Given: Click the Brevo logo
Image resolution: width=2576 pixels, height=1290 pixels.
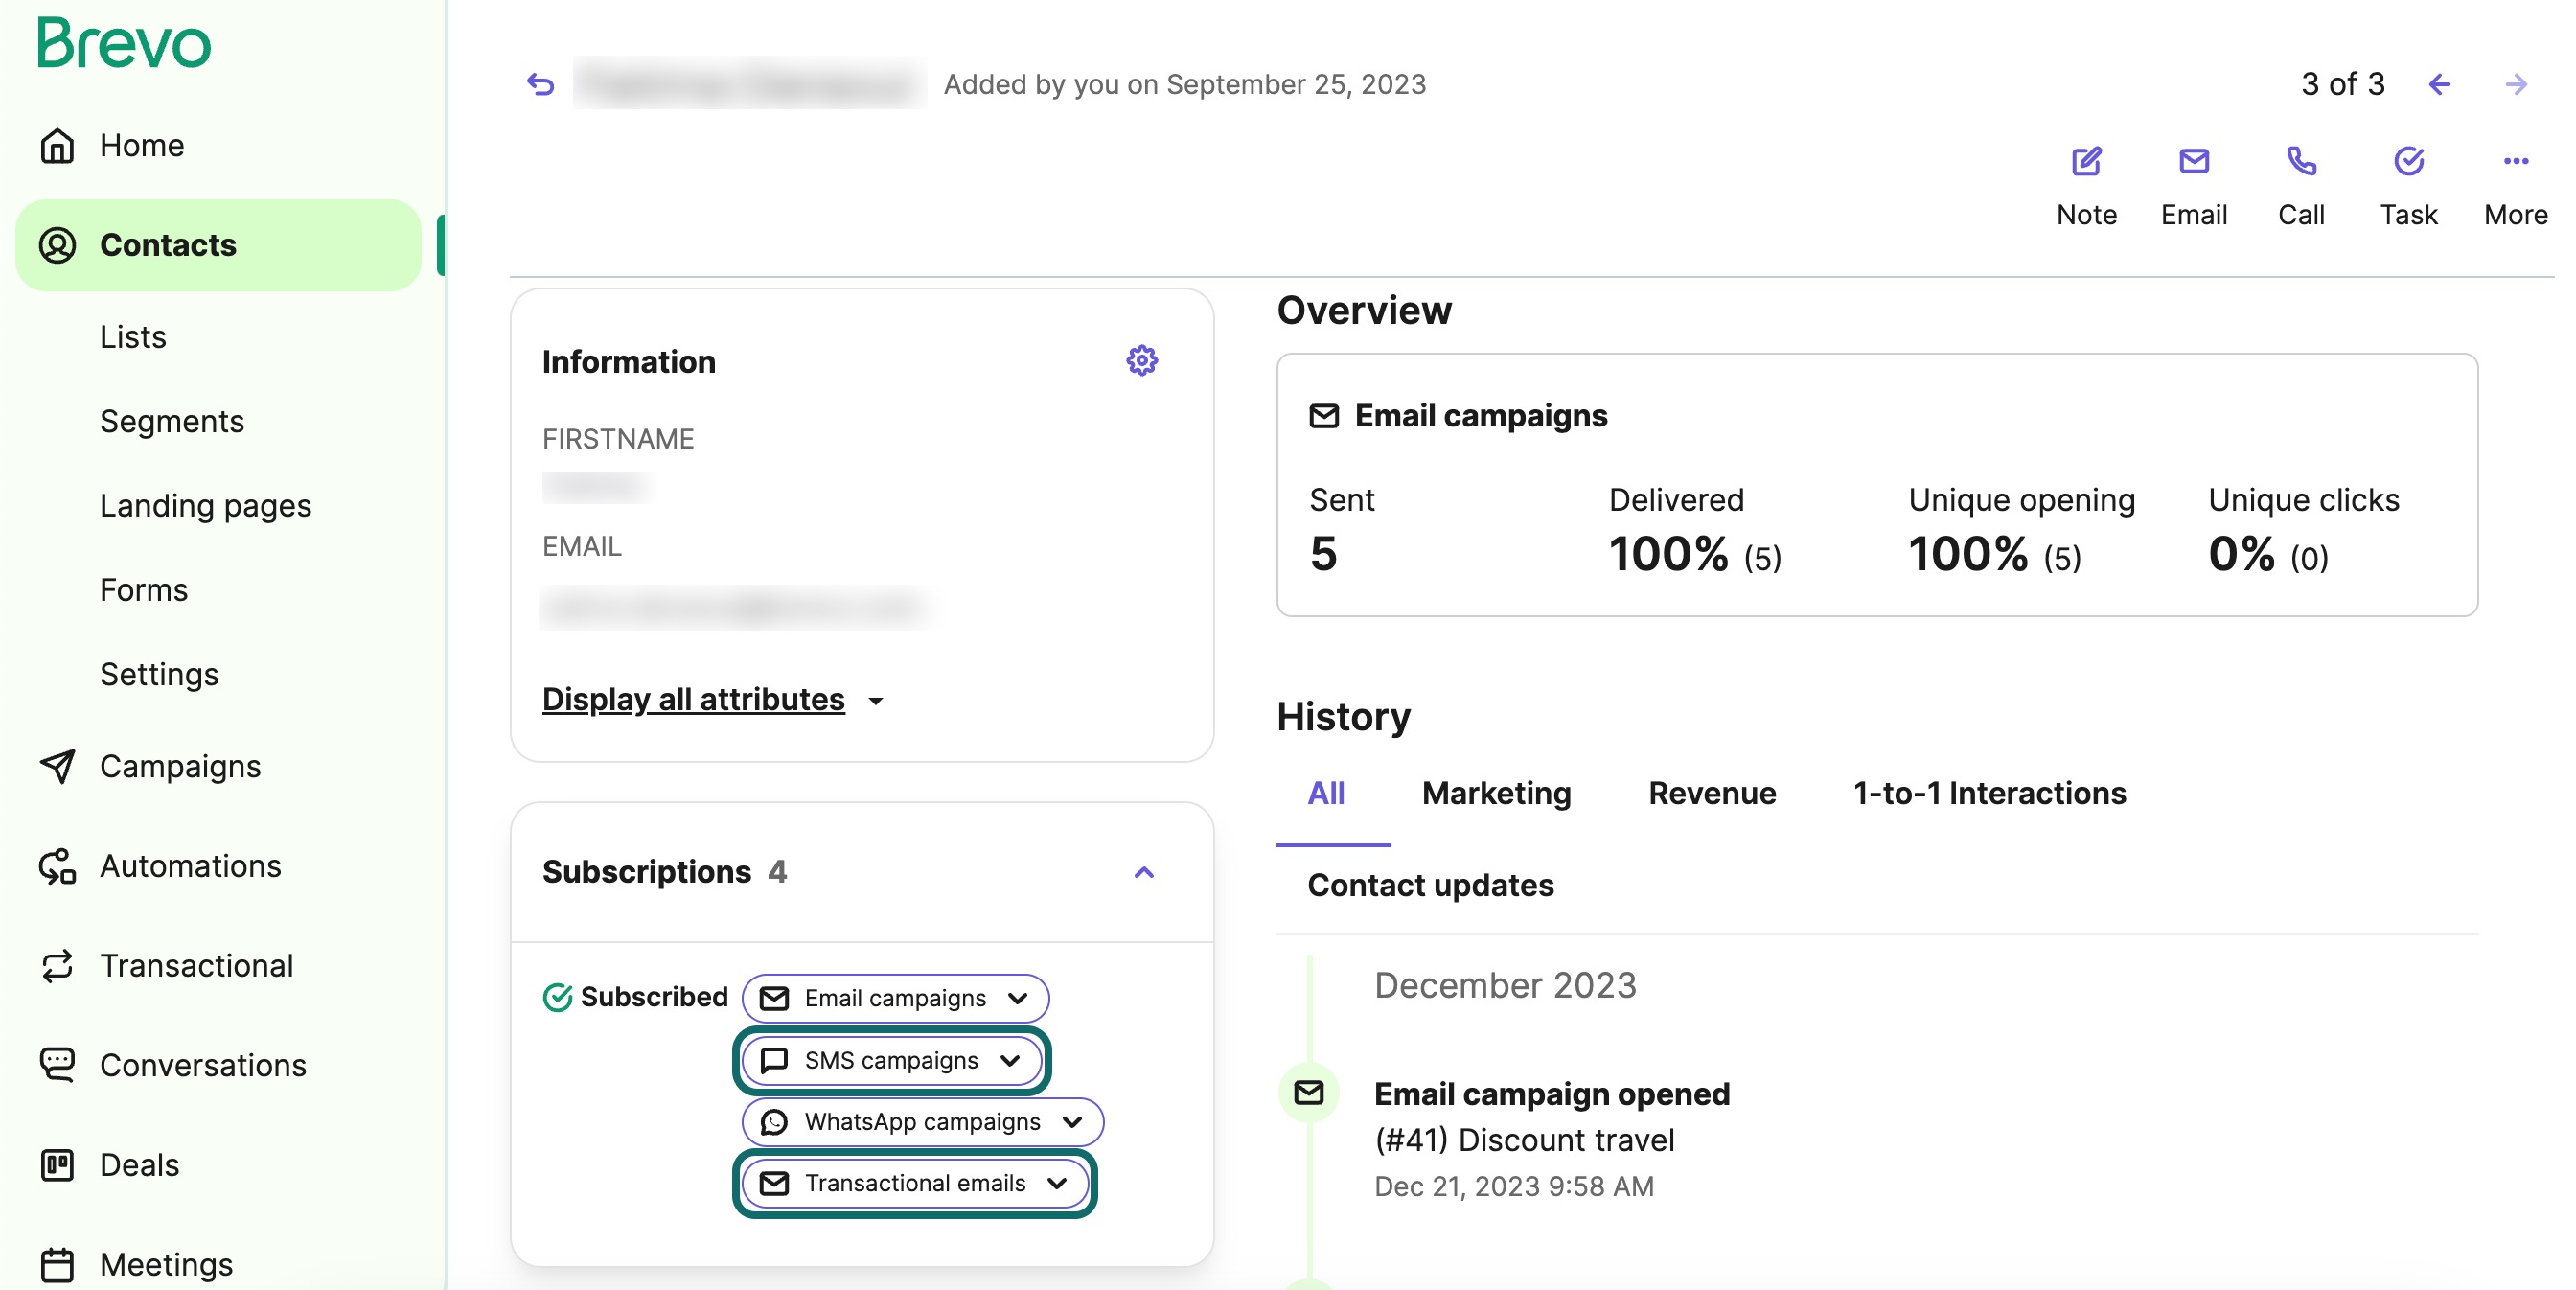Looking at the screenshot, I should point(124,44).
